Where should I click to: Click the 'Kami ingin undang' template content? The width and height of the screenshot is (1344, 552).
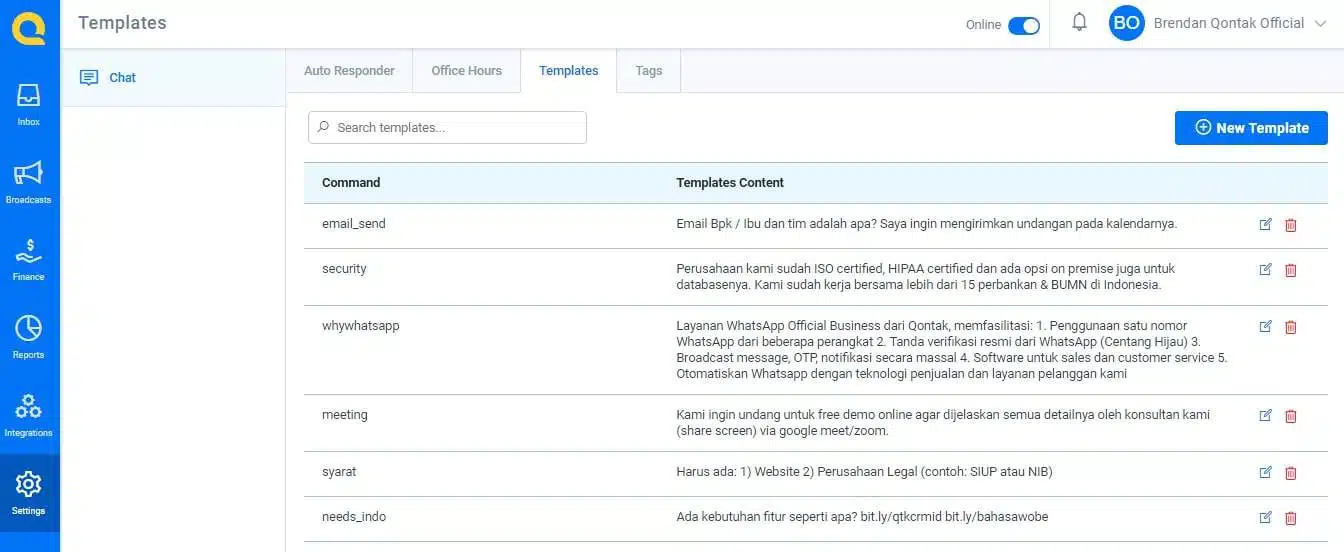[943, 423]
